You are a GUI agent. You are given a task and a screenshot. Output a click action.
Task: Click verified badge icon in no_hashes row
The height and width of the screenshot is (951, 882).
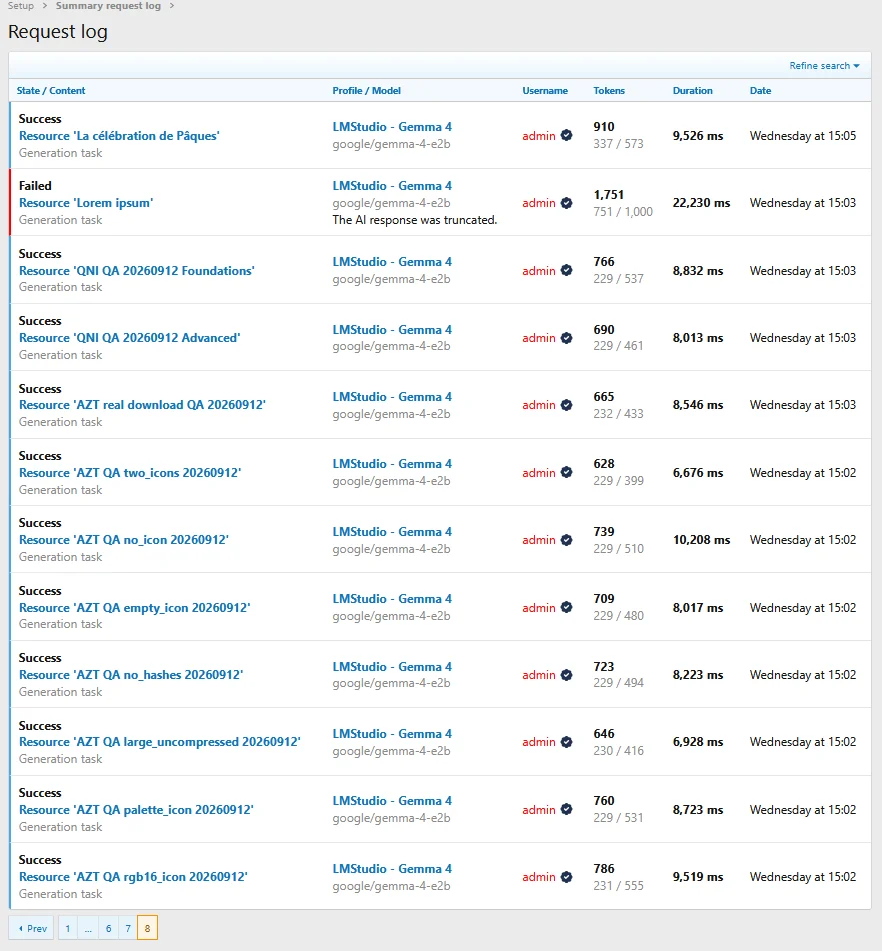(566, 674)
